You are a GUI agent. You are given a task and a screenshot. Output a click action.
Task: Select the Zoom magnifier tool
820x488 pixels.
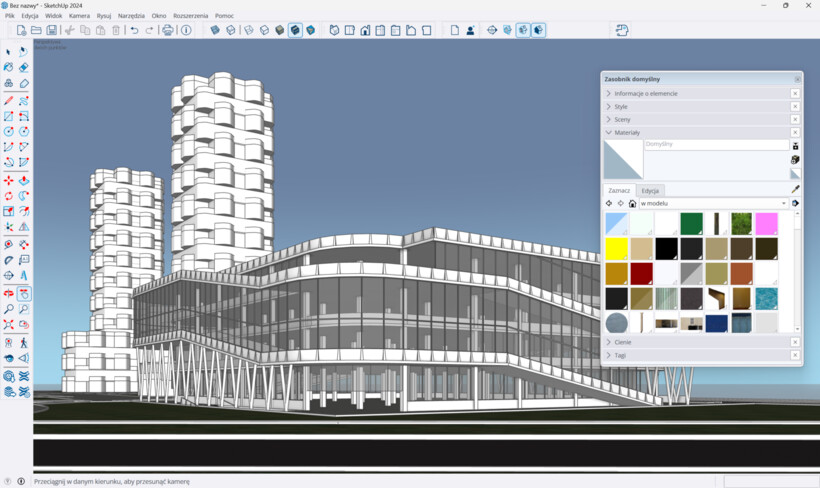tap(8, 309)
